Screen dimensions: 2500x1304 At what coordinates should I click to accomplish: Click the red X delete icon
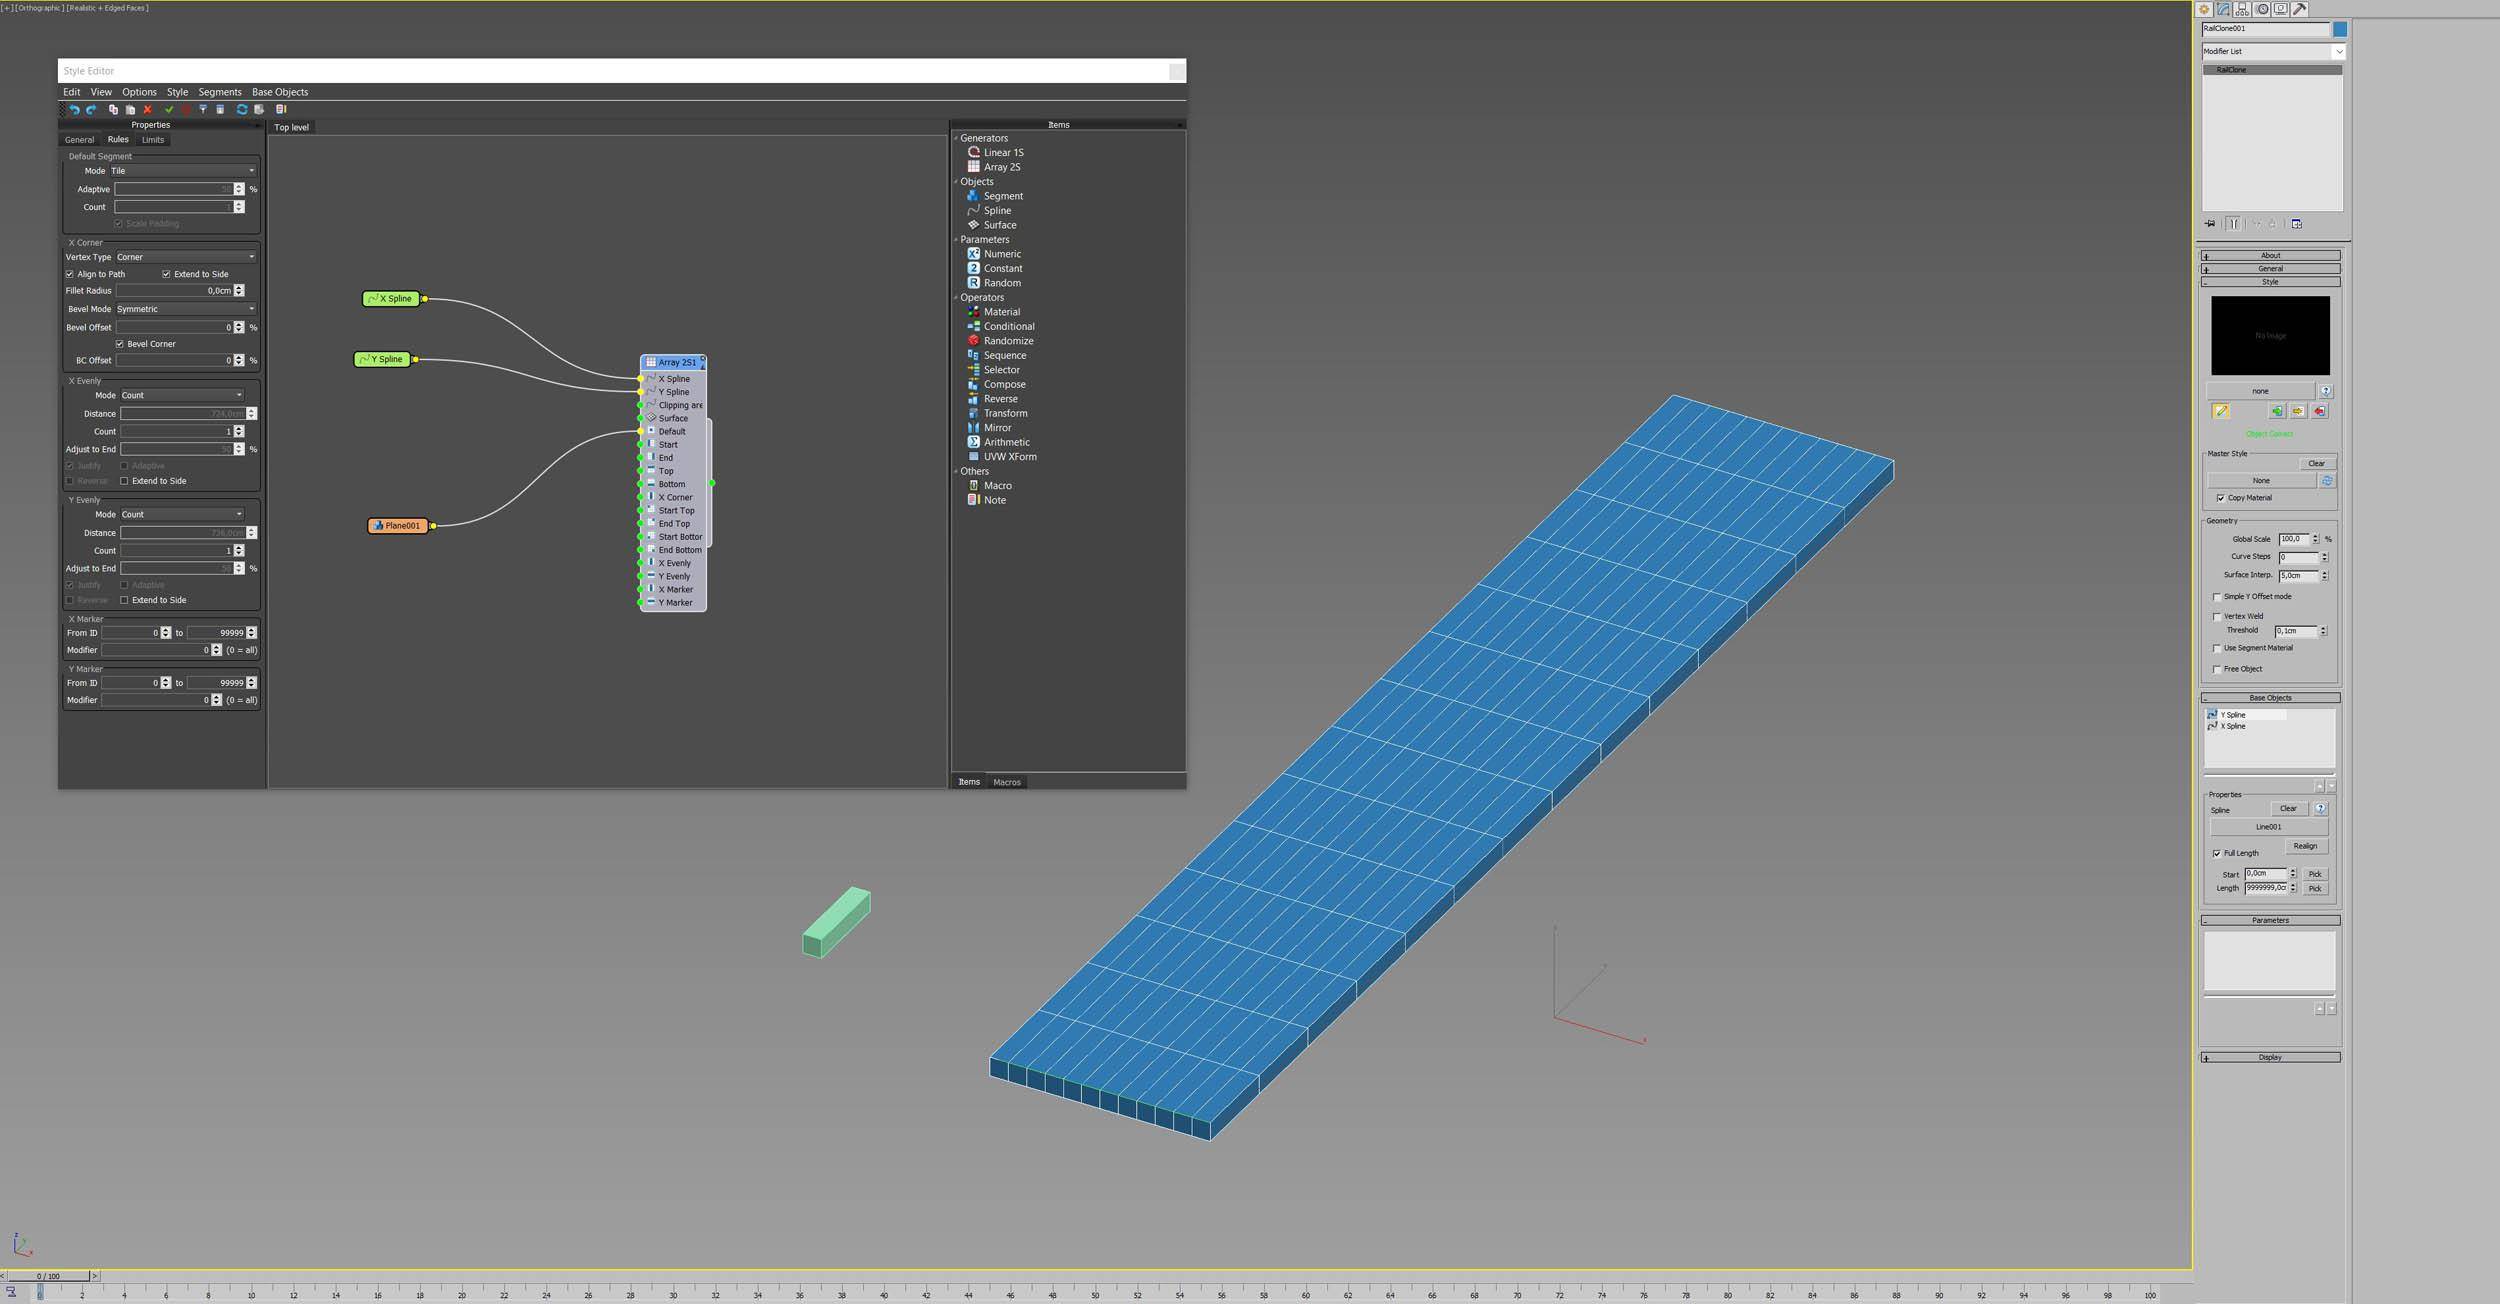pos(148,109)
